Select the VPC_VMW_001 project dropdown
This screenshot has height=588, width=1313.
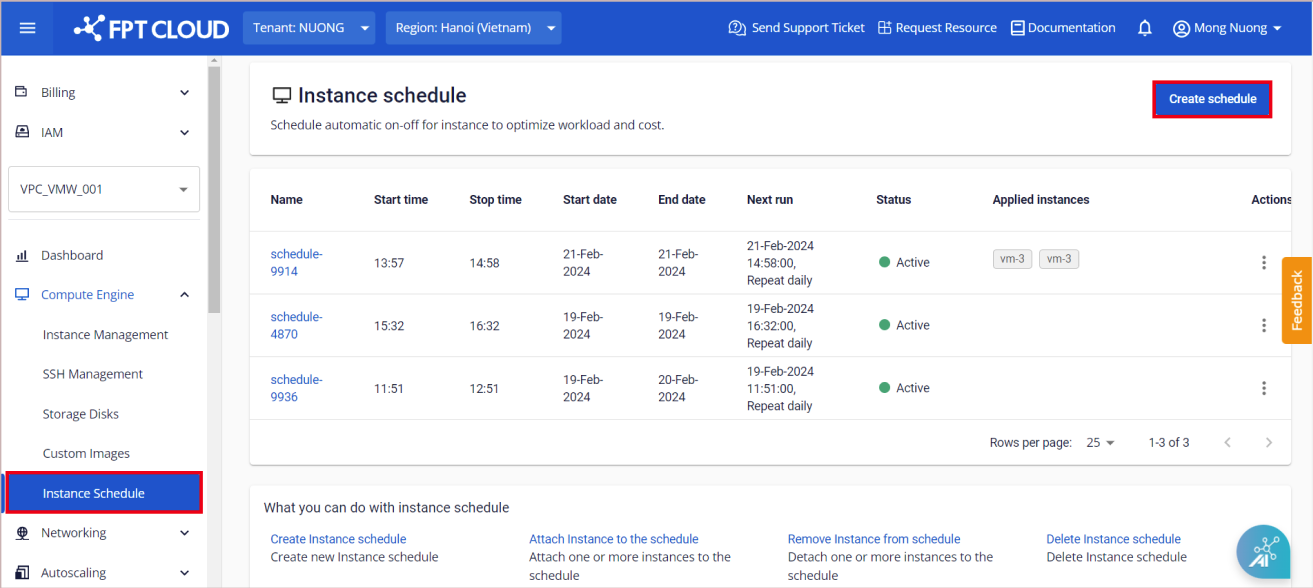pyautogui.click(x=104, y=189)
